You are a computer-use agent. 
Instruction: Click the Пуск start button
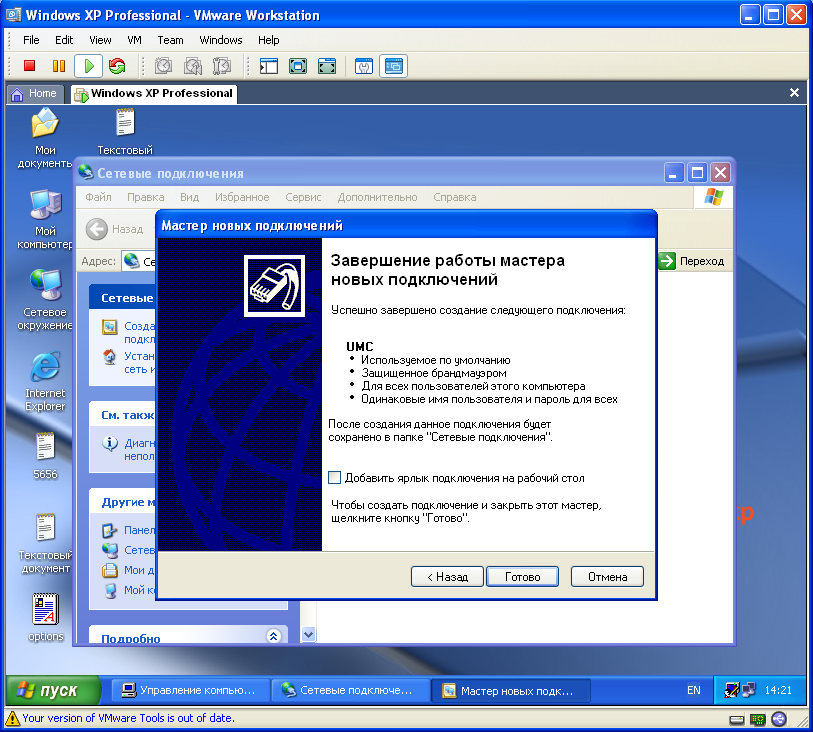click(54, 690)
